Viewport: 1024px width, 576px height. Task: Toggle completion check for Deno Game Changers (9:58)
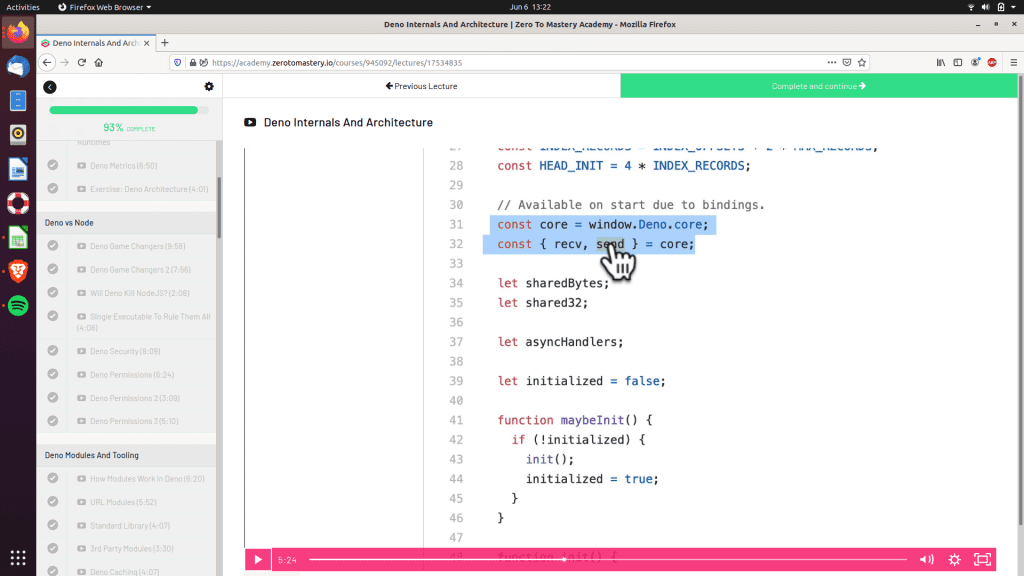click(53, 246)
